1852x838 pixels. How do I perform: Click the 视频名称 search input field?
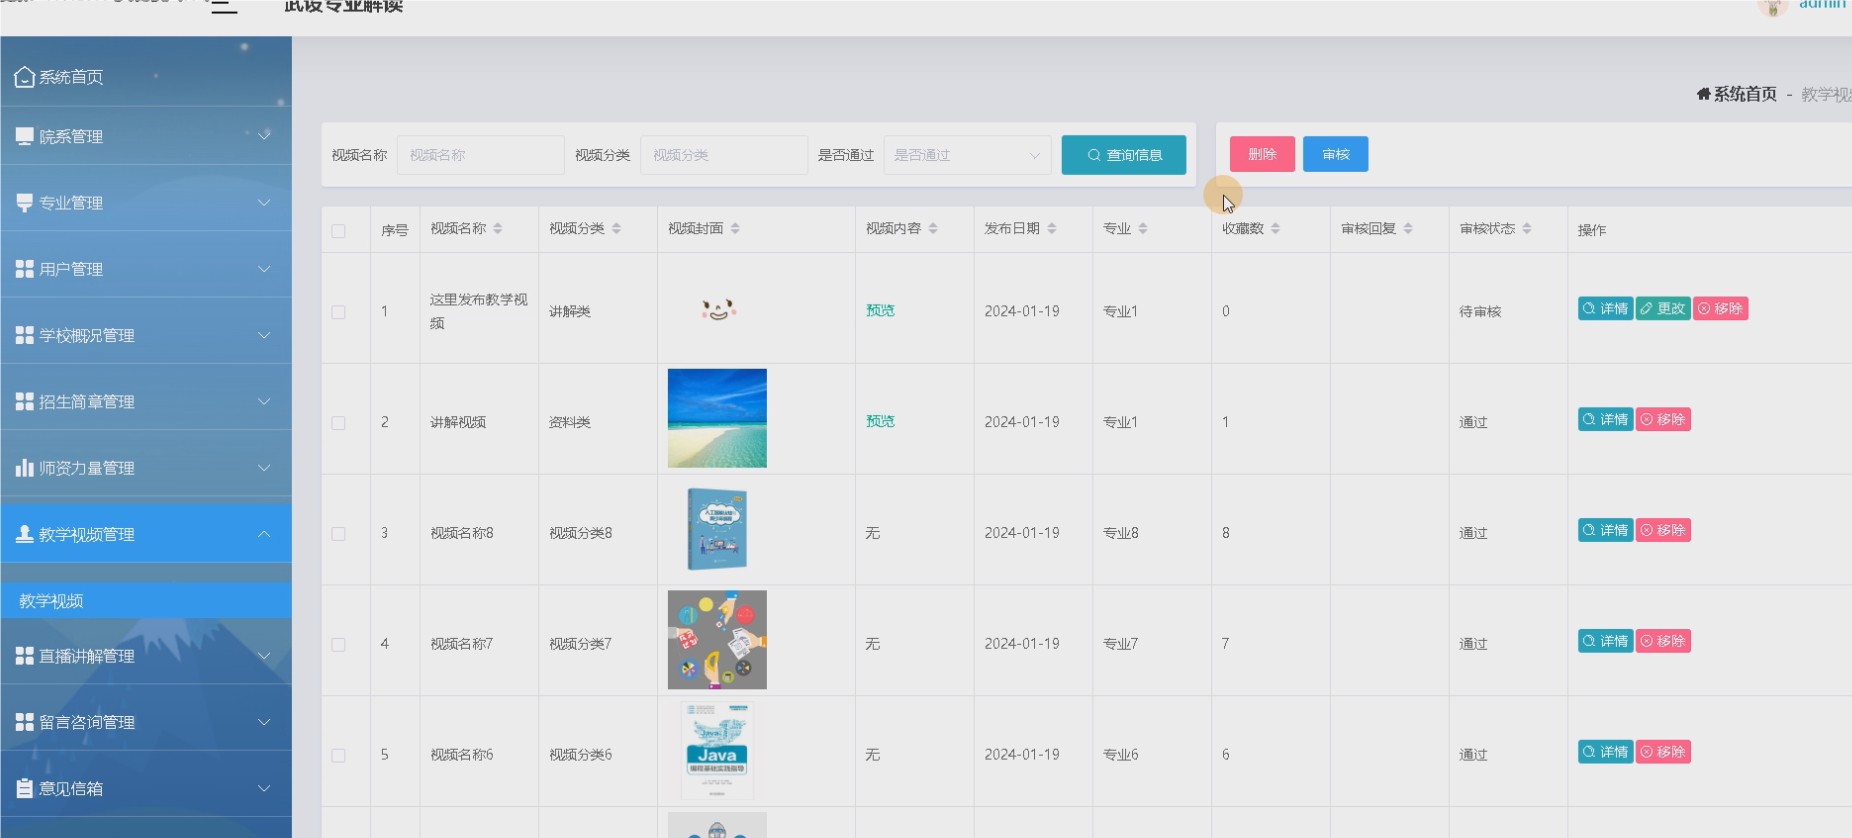481,155
